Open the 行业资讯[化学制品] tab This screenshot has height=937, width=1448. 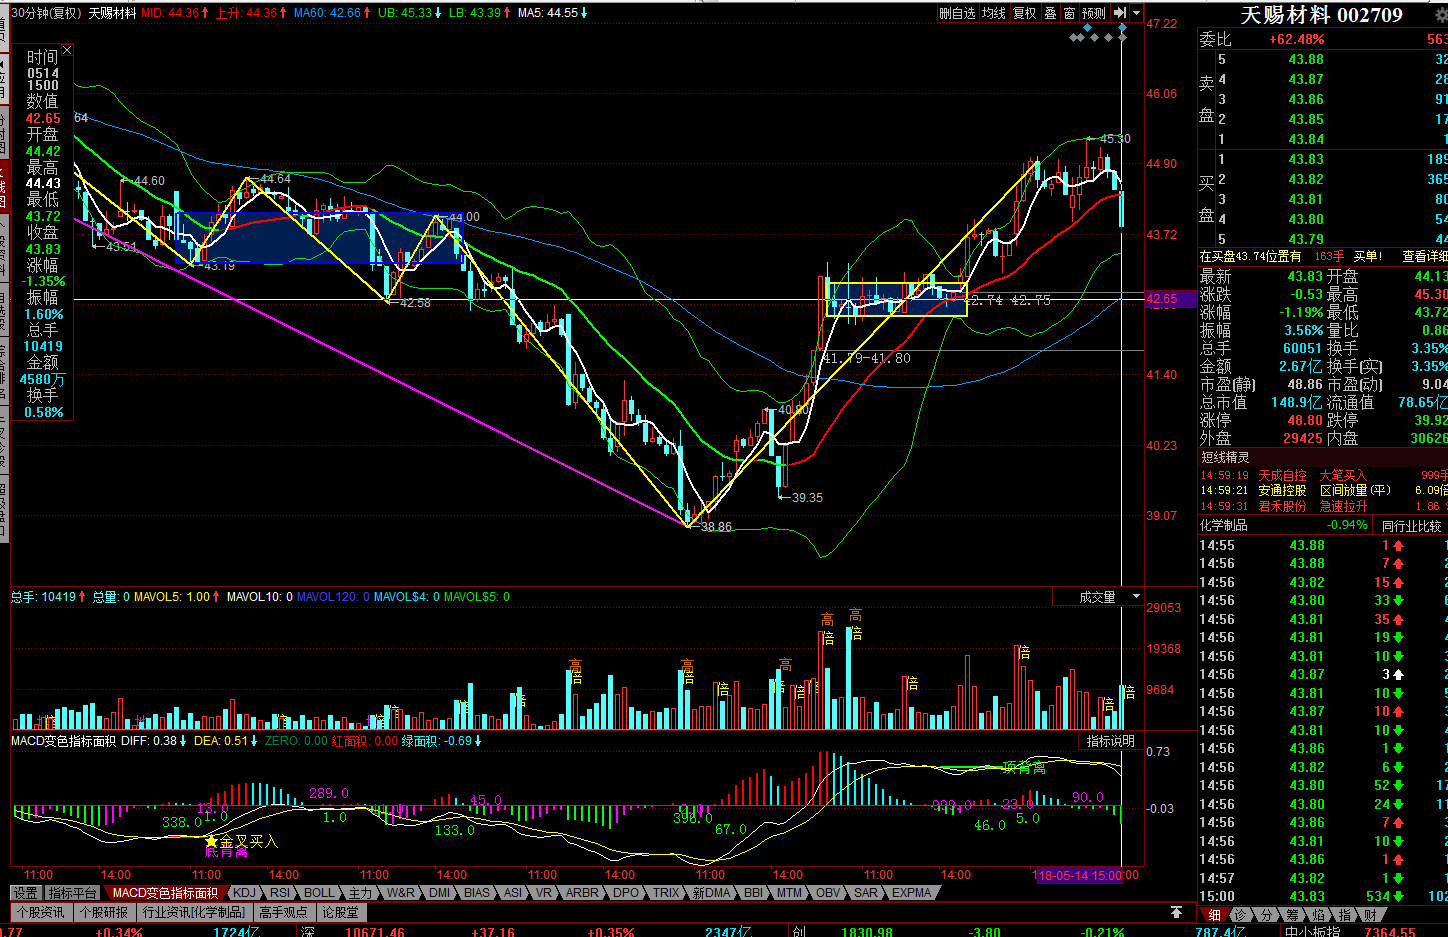point(193,912)
